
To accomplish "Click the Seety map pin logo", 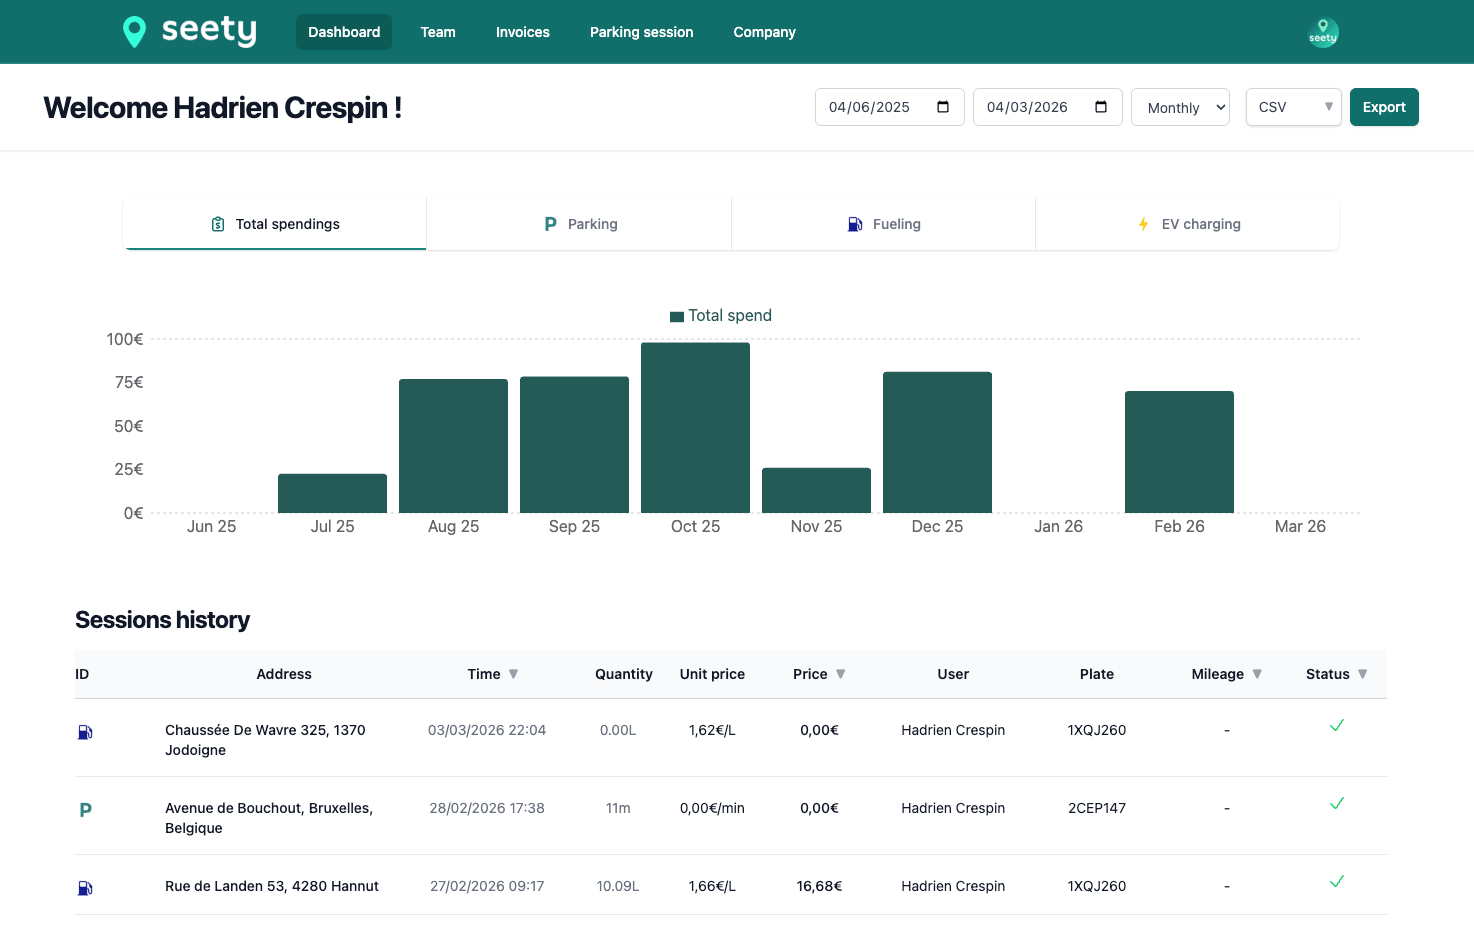I will pyautogui.click(x=134, y=31).
